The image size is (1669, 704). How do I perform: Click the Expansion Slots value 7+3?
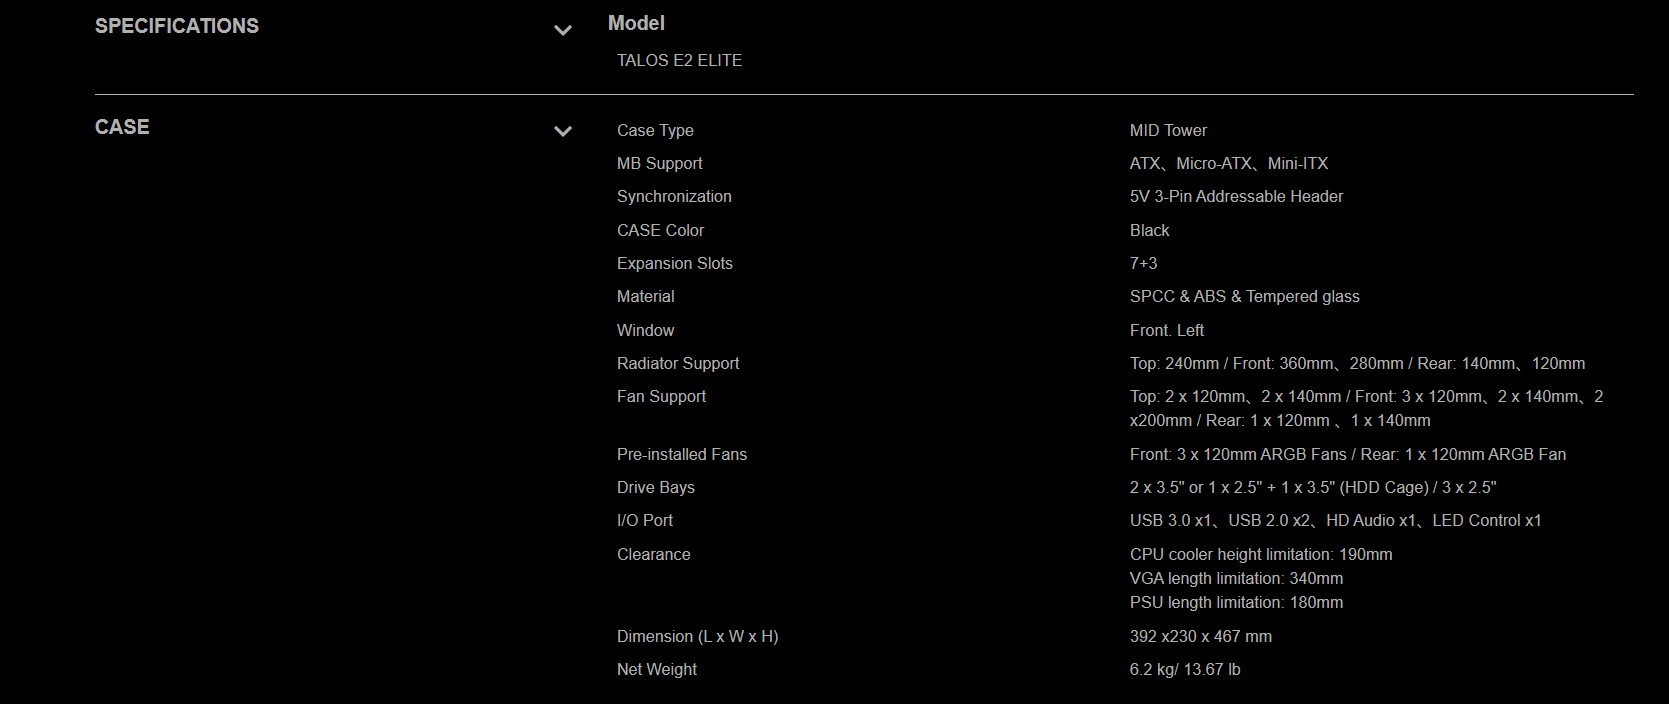coord(1143,263)
